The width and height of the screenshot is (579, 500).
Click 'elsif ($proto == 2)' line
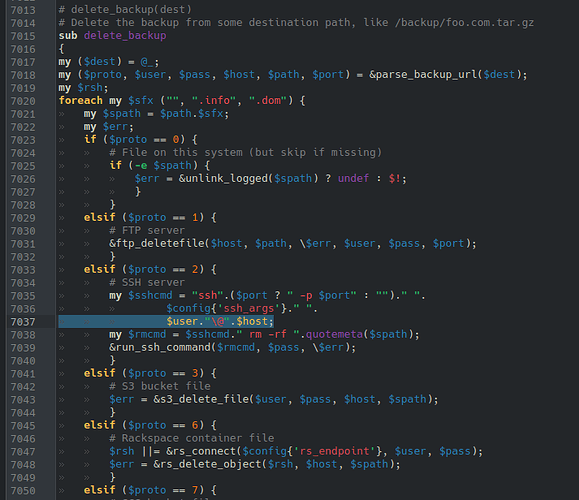pos(150,270)
